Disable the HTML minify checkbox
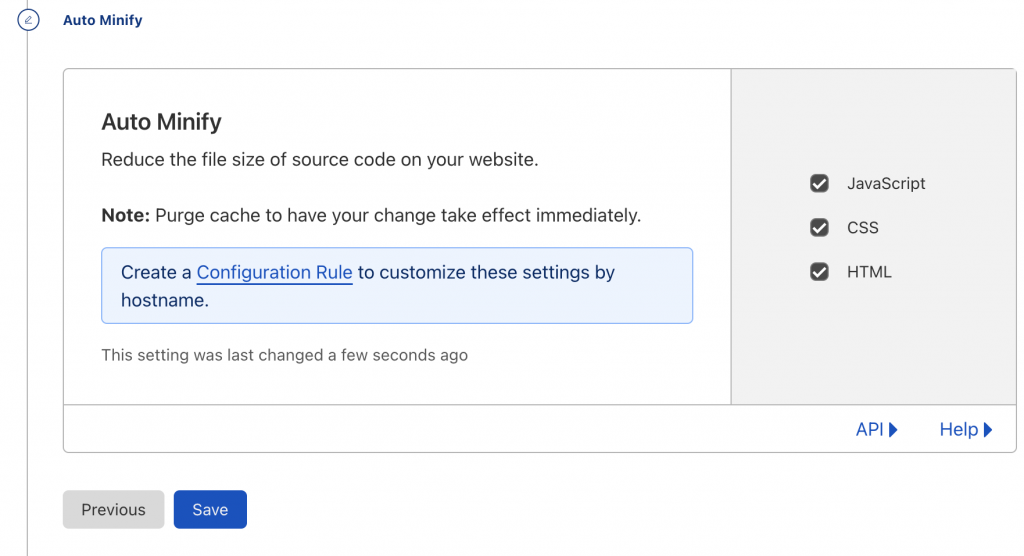 pos(820,272)
